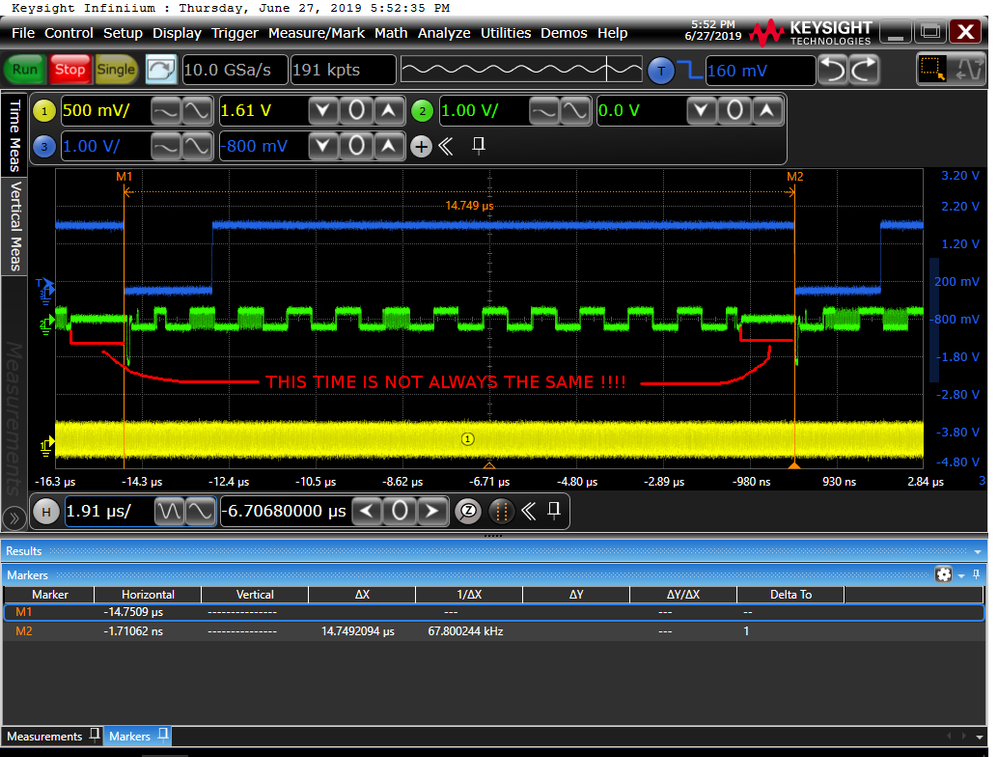Increase horizontal time scale (stretched wave)
This screenshot has width=998, height=757.
[200, 511]
